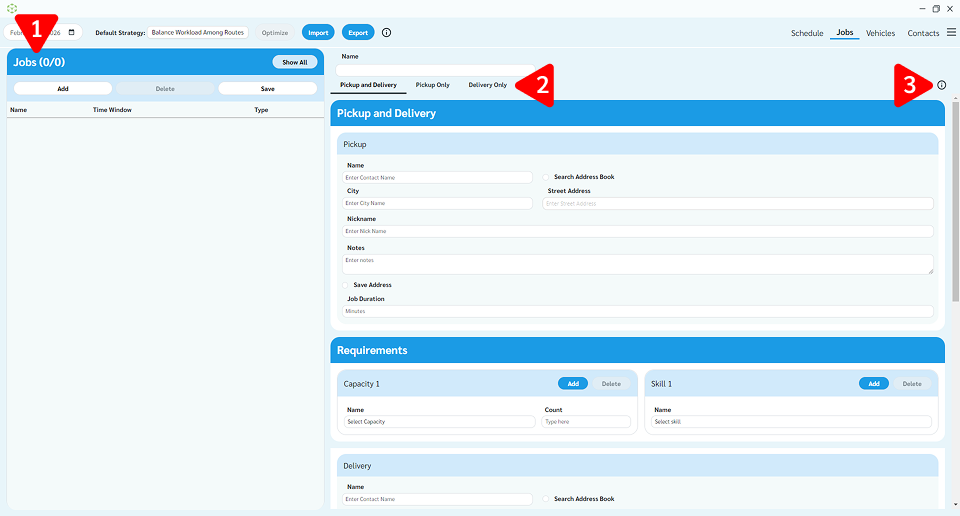Open the date picker calendar icon

click(71, 32)
